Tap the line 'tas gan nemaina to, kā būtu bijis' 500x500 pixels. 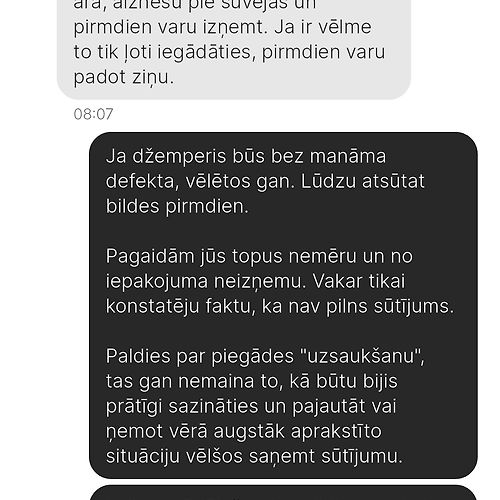[x=252, y=381]
